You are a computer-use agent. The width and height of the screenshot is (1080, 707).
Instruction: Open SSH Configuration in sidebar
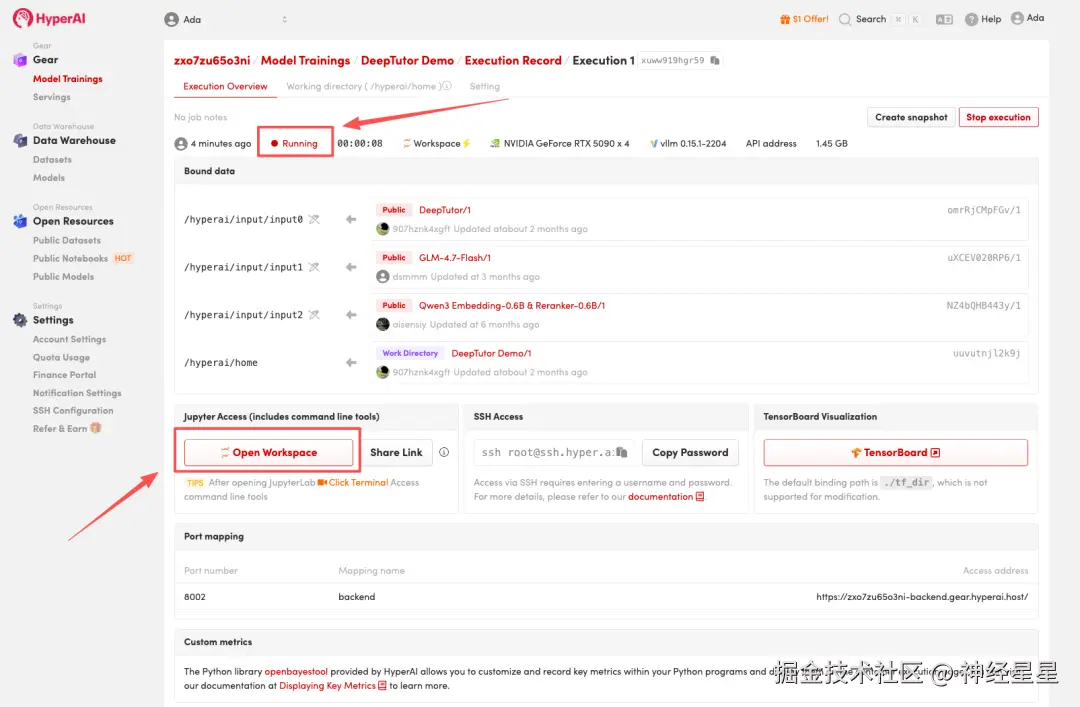coord(73,411)
